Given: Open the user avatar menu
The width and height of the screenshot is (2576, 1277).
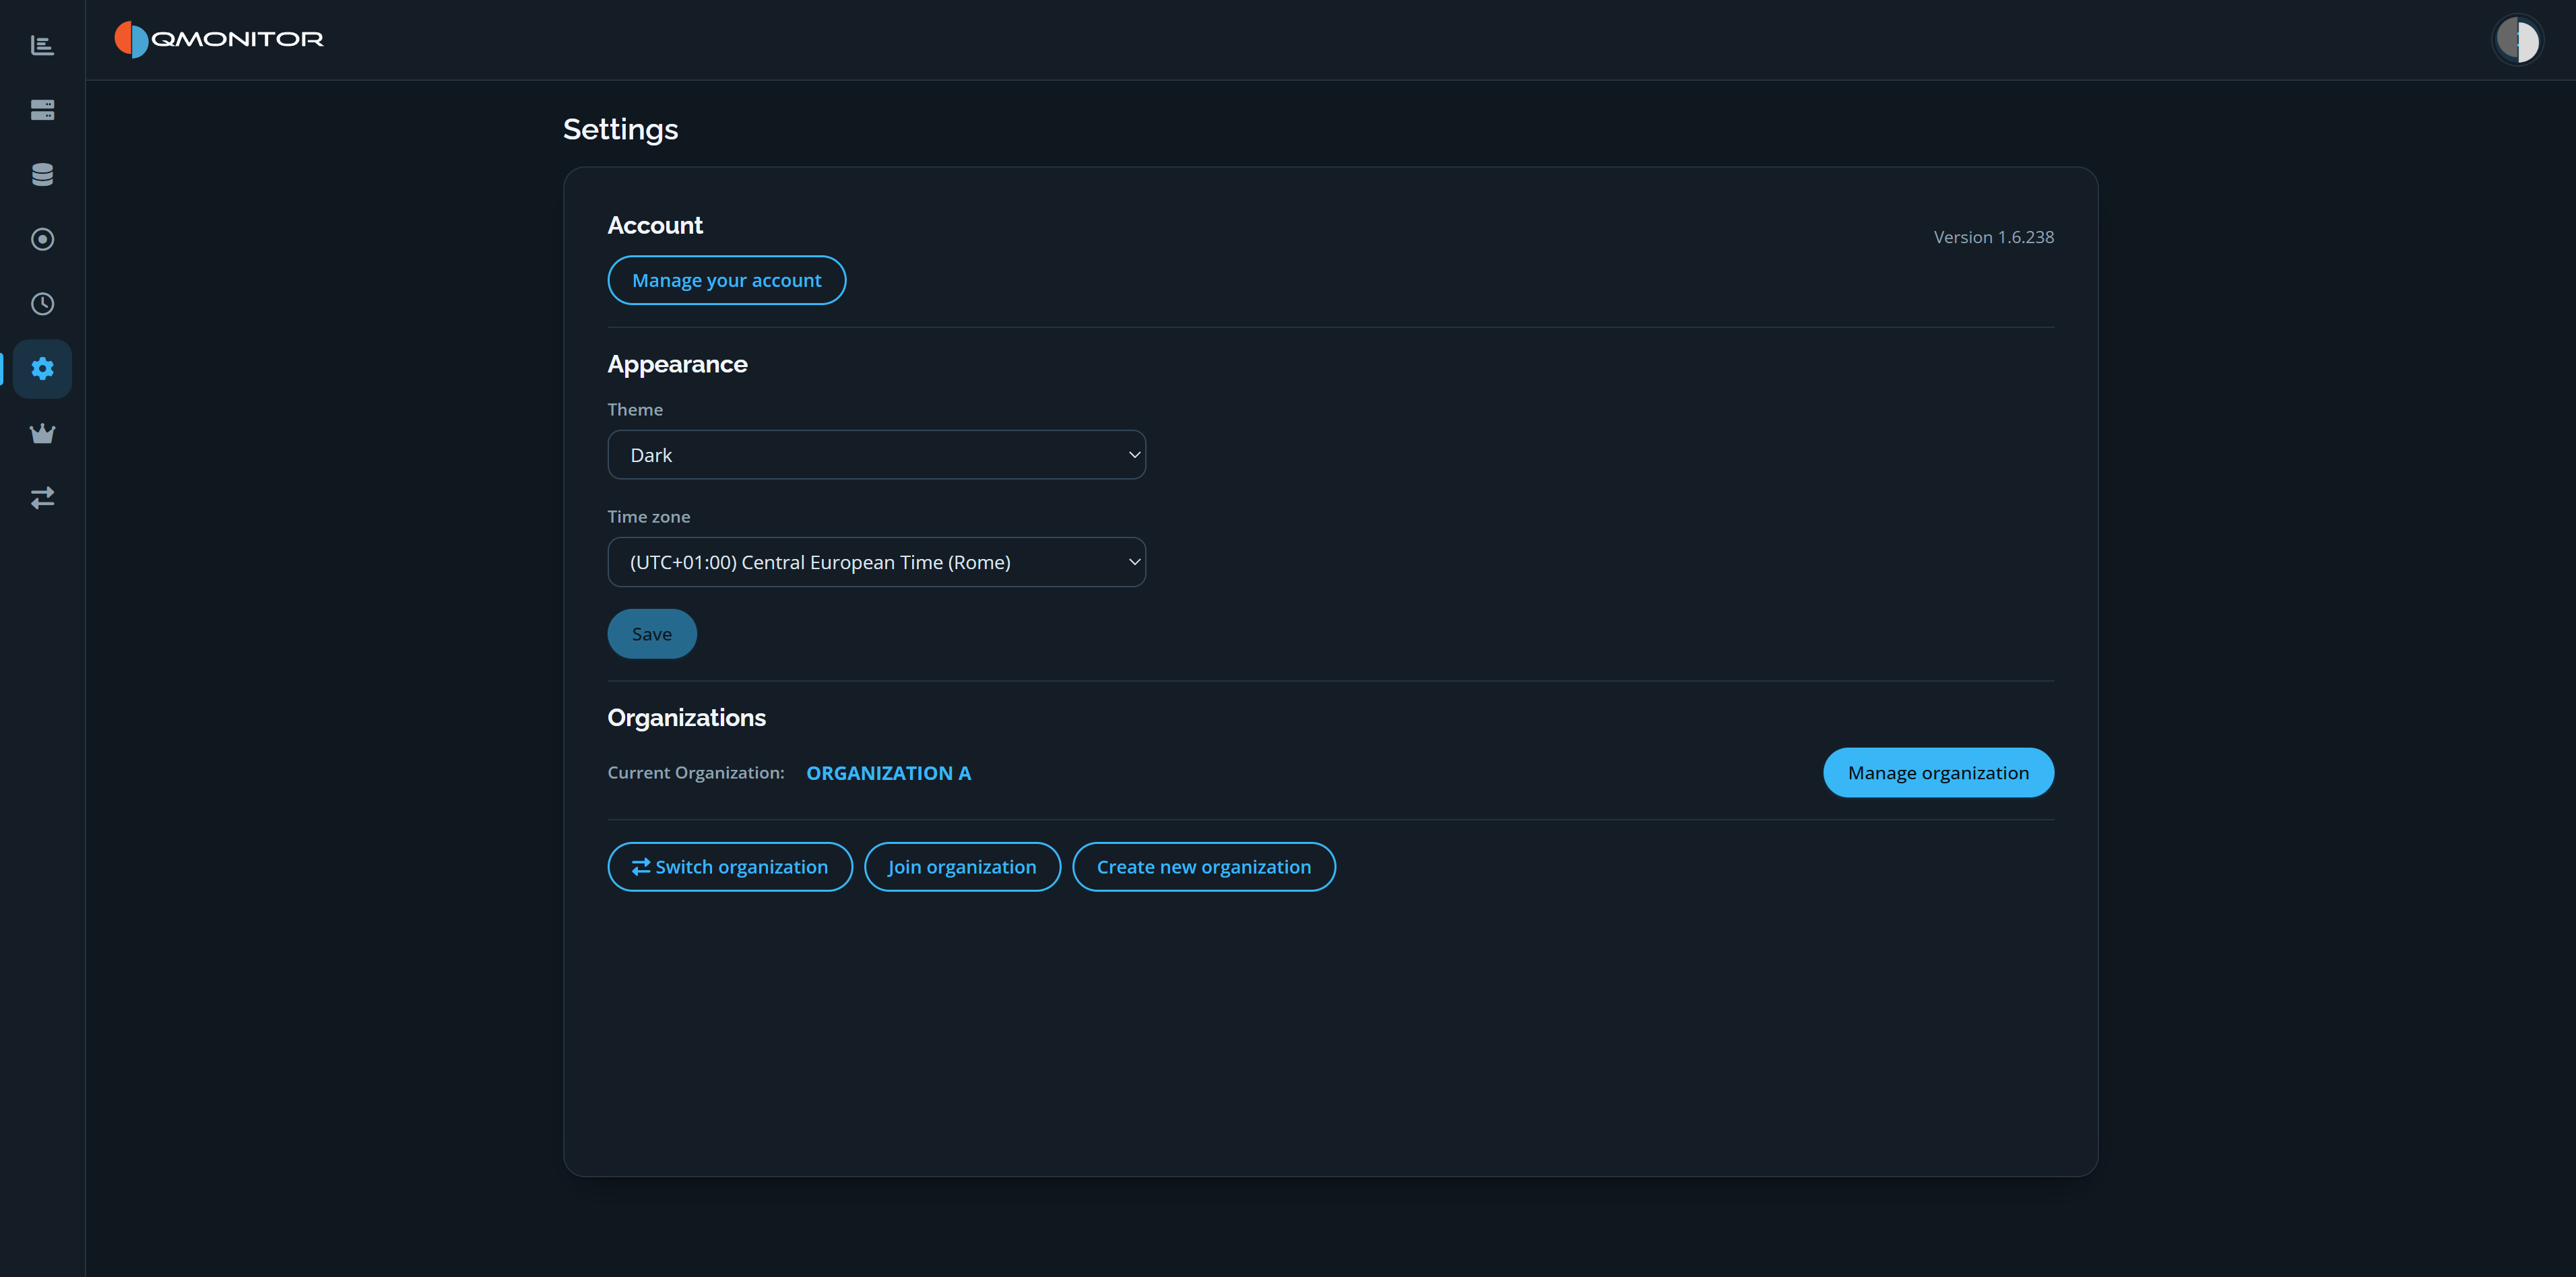Looking at the screenshot, I should coord(2517,40).
